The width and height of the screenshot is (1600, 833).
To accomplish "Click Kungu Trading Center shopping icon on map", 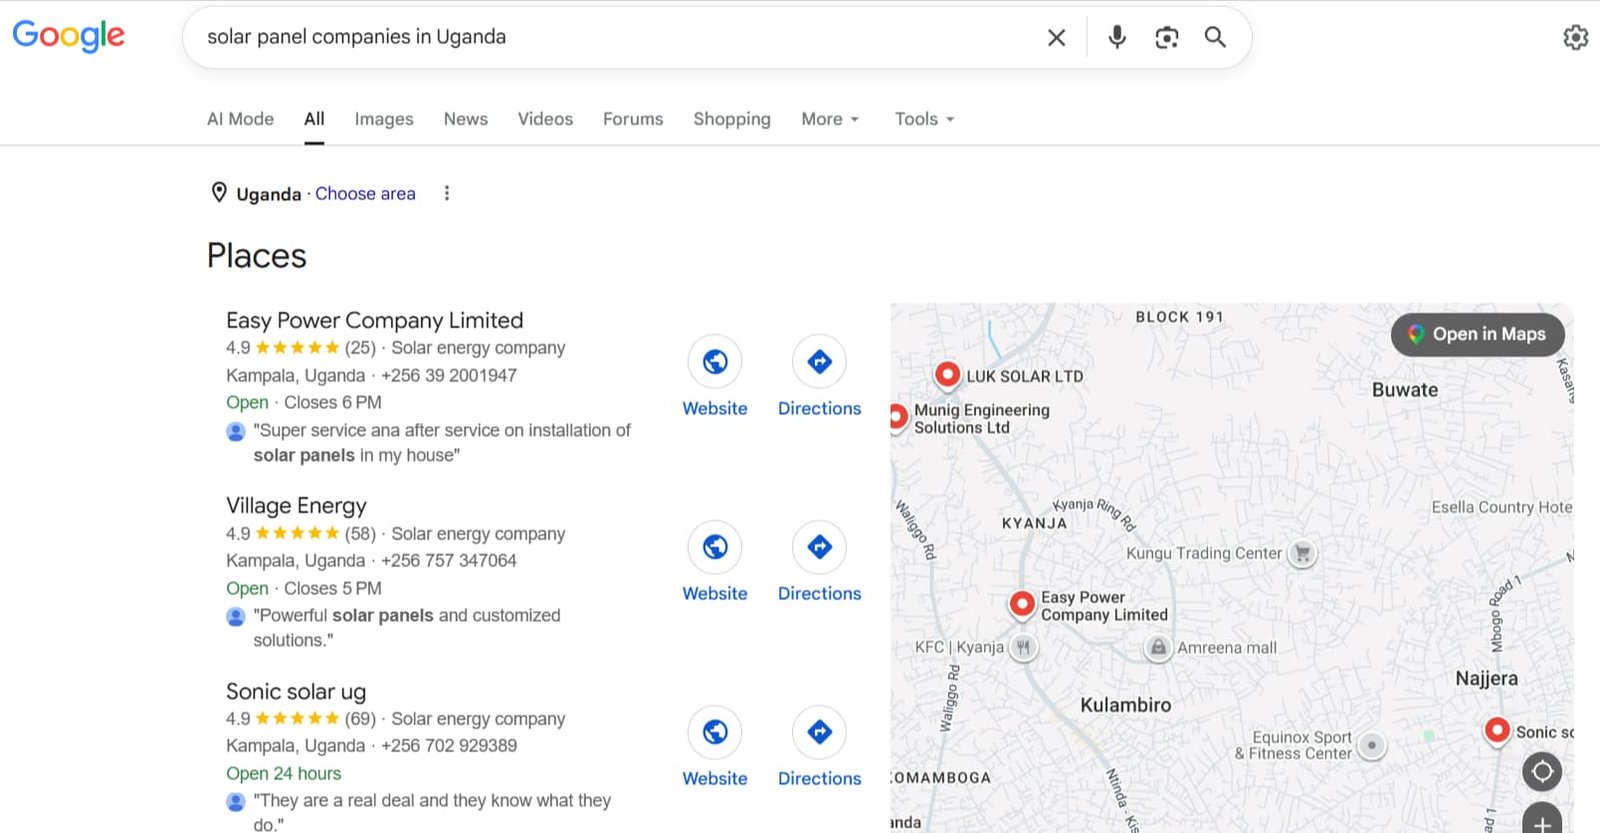I will pyautogui.click(x=1302, y=552).
